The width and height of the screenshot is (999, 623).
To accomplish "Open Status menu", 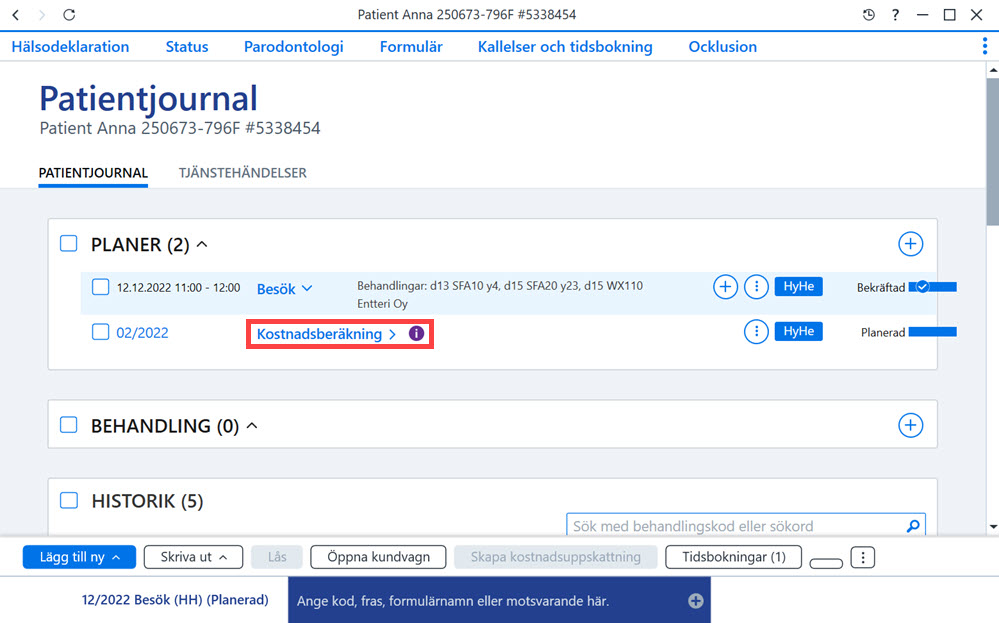I will click(x=187, y=47).
